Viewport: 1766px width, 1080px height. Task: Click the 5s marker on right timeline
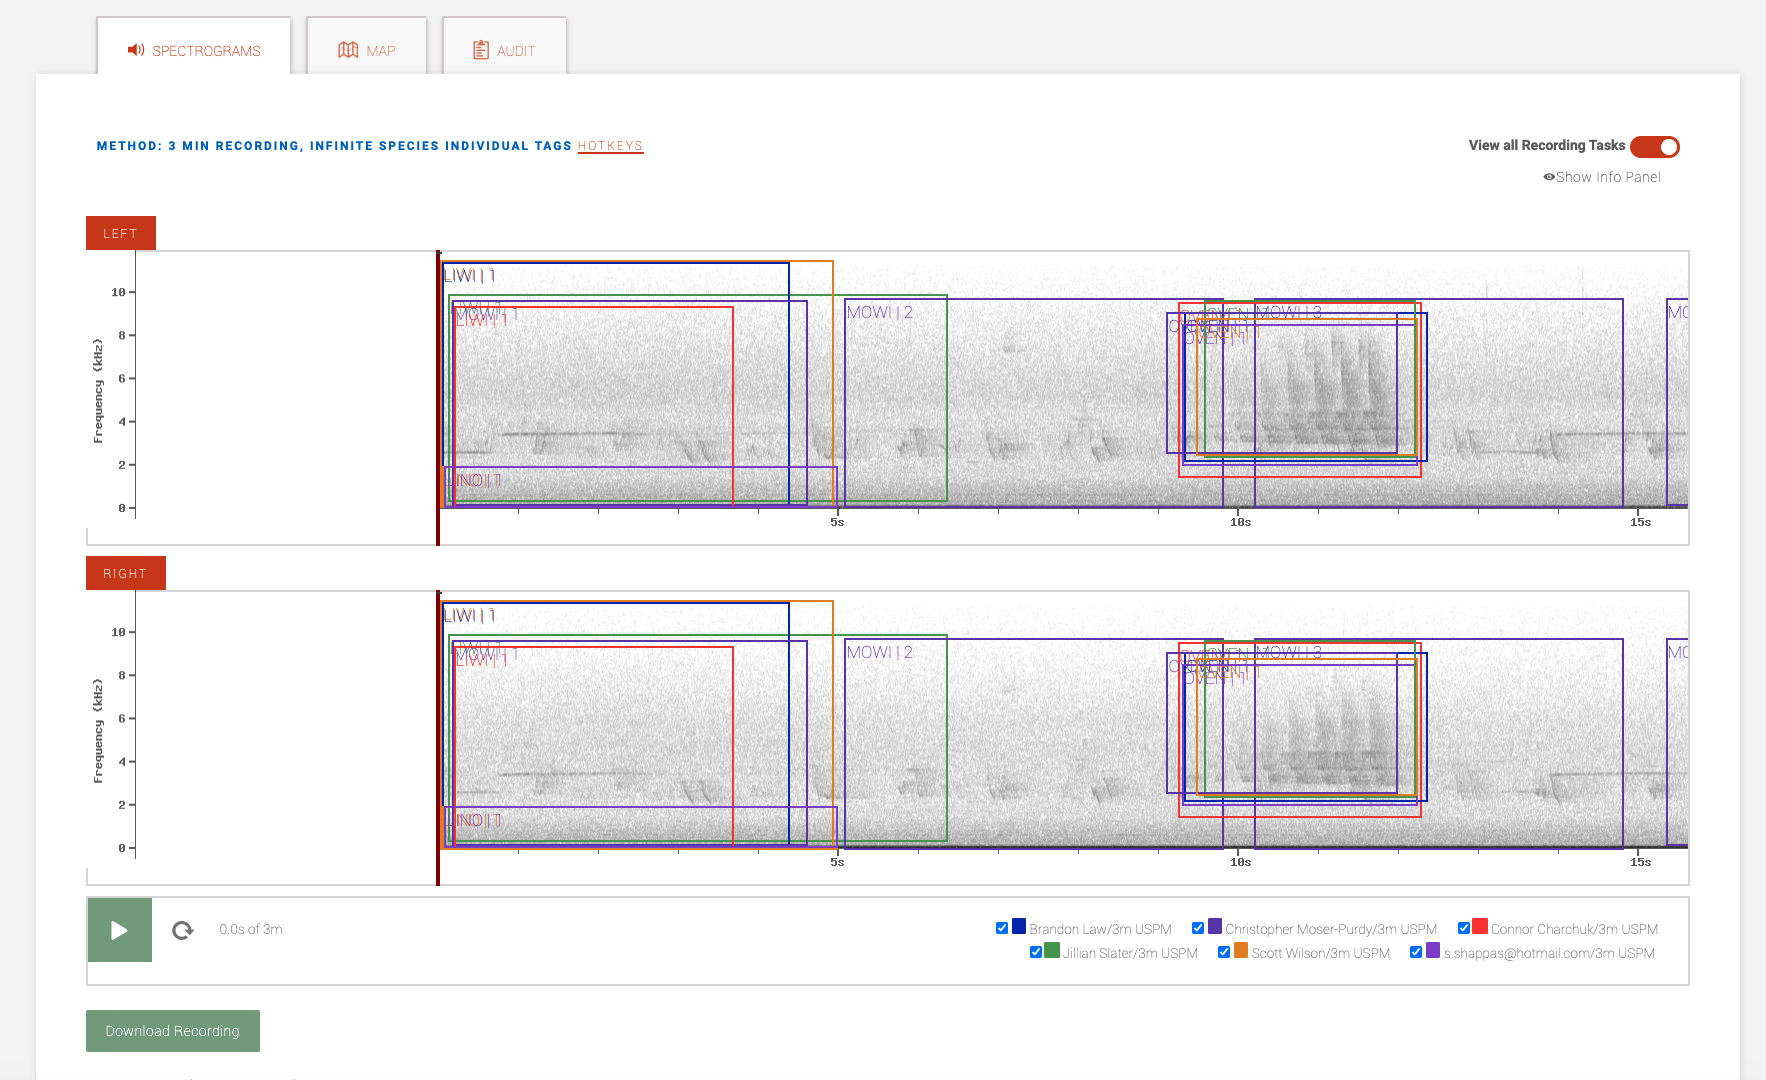pos(837,862)
